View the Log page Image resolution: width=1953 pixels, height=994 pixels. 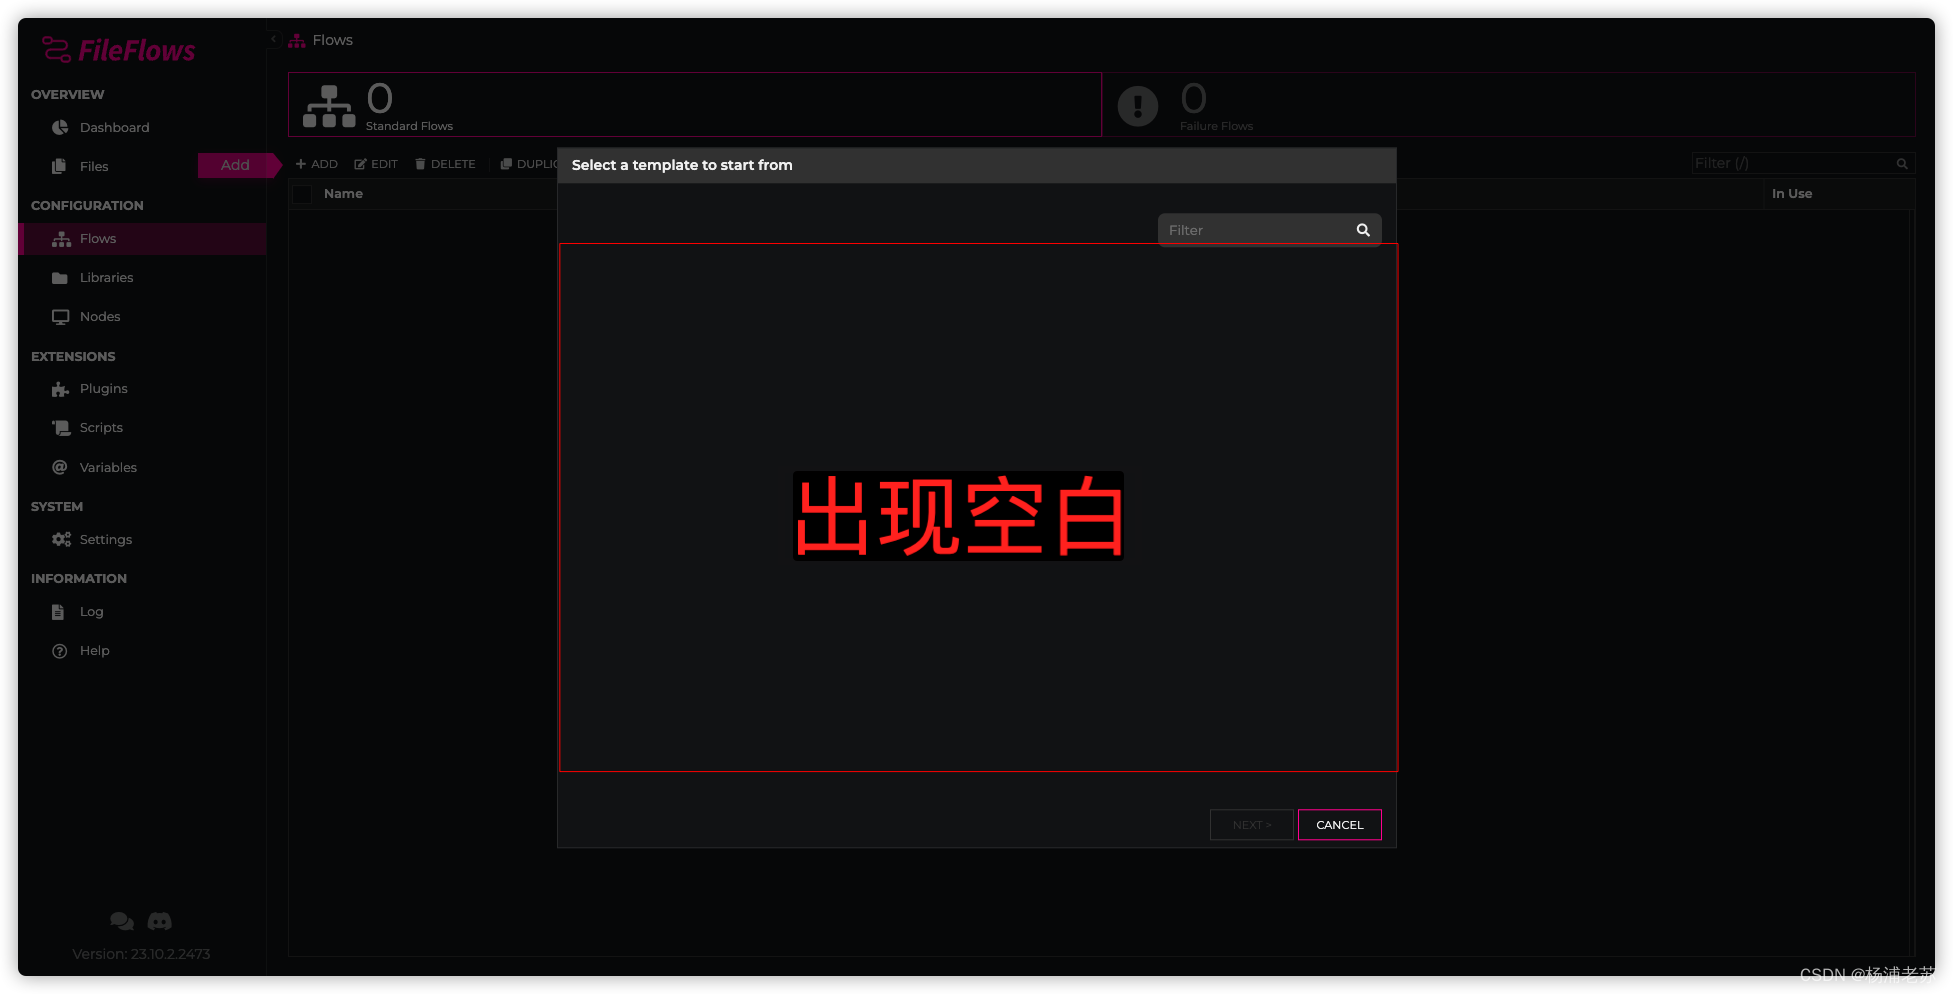[91, 611]
